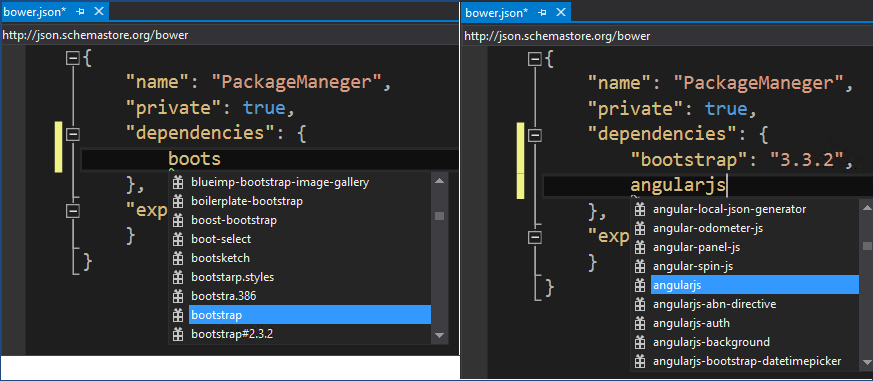Image resolution: width=873 pixels, height=381 pixels.
Task: Collapse "exp" block in right editor
Action: pos(534,238)
